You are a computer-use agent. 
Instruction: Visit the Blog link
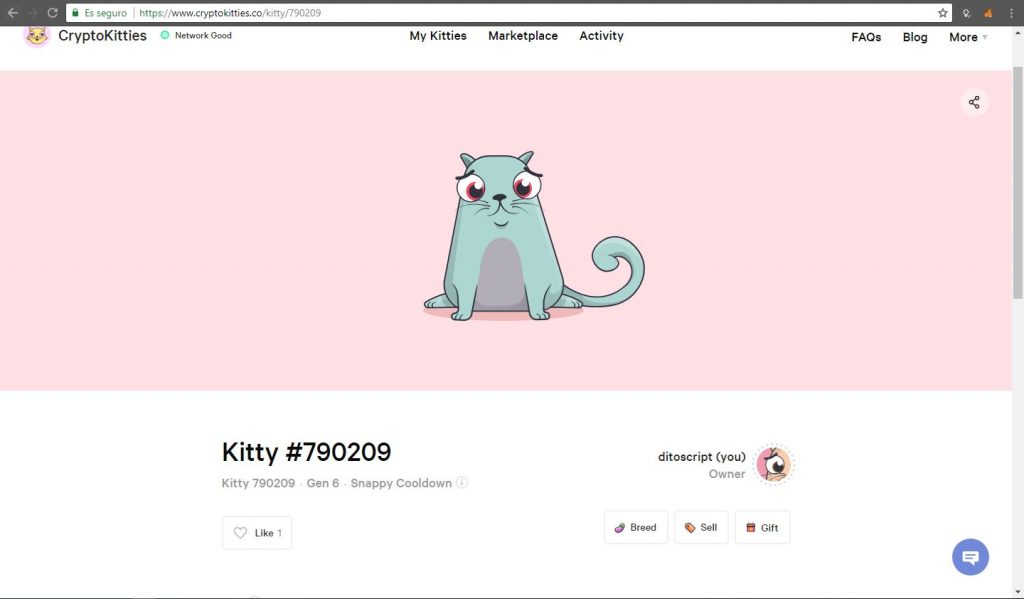[x=915, y=37]
